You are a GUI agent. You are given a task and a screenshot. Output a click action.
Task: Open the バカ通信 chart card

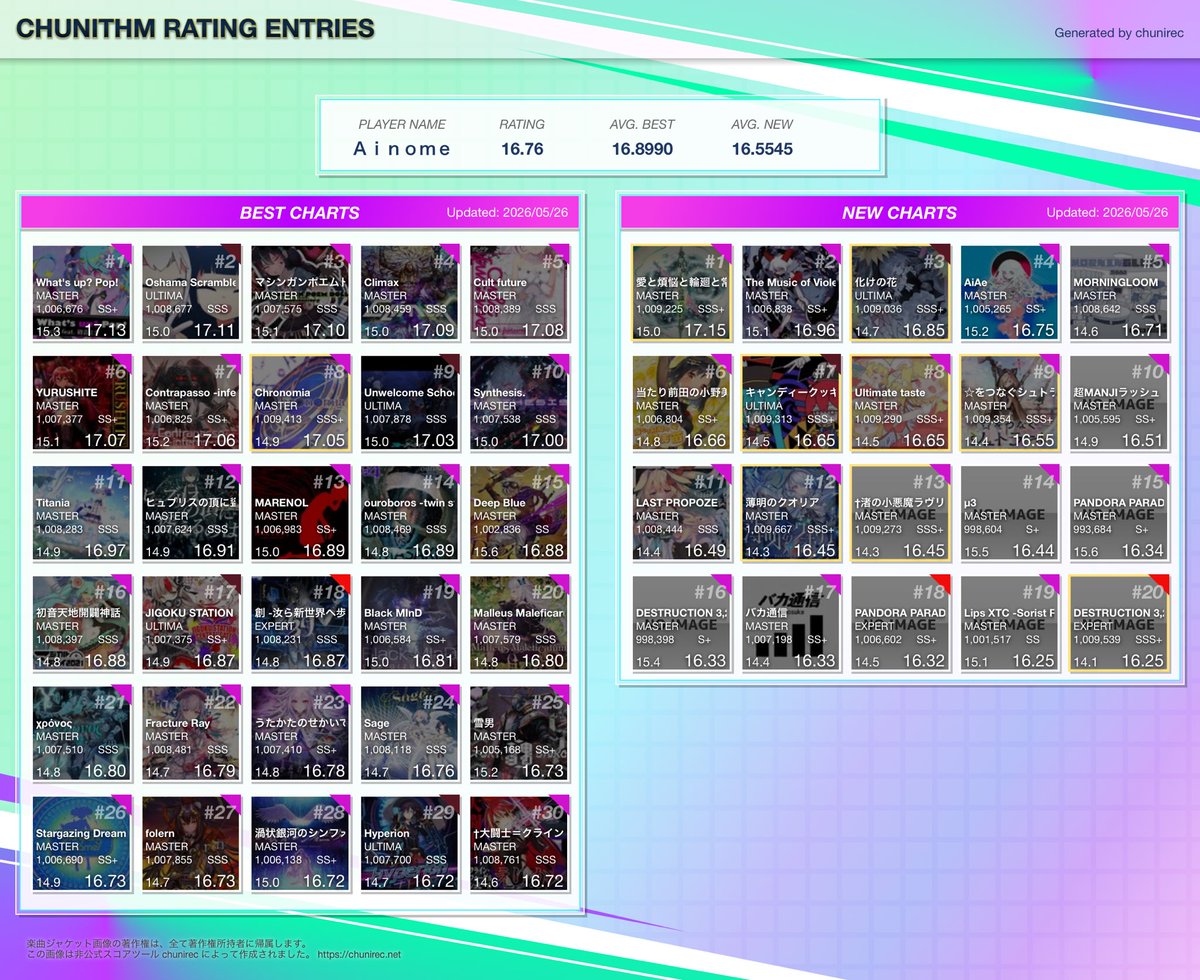point(791,623)
